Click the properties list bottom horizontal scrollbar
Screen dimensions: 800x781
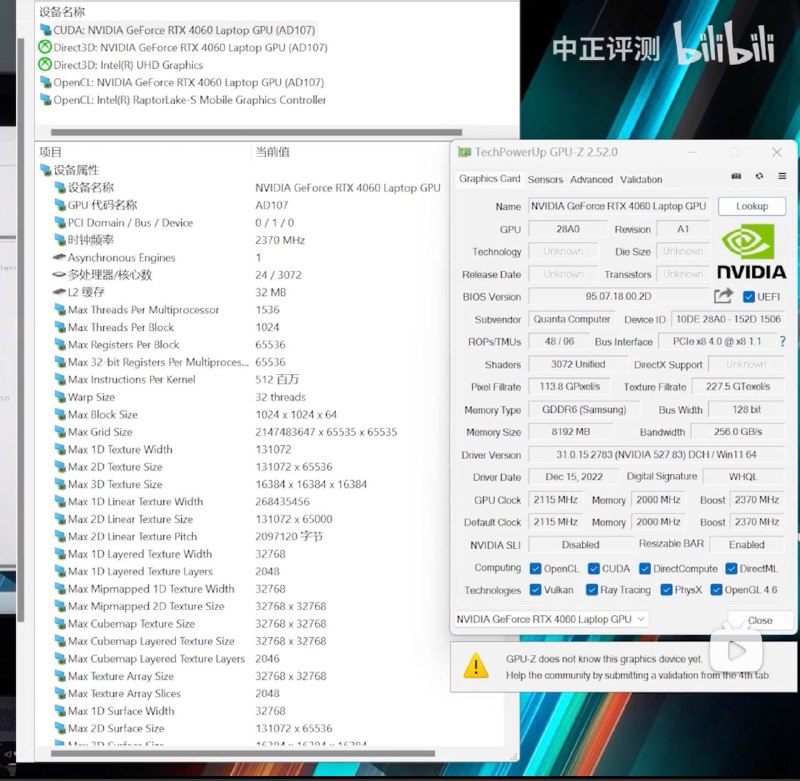(243, 753)
